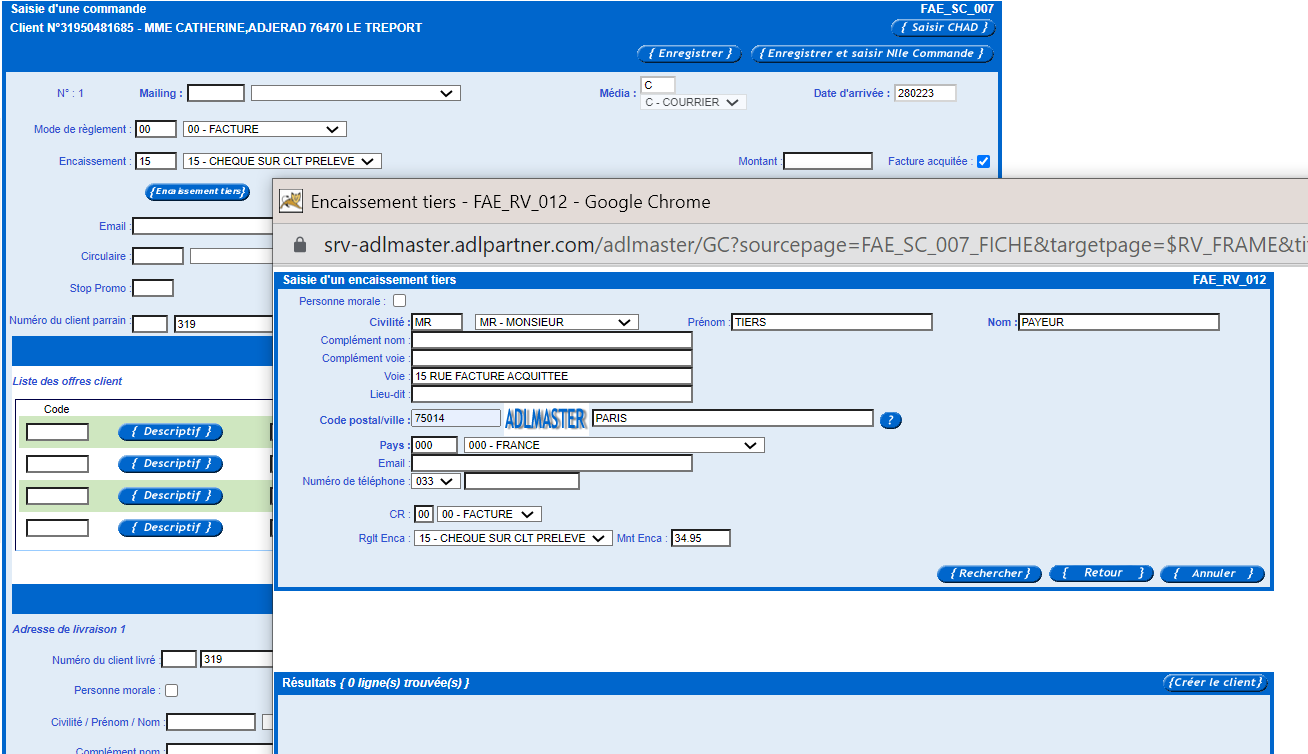Click the Numéro du client parrain field showing 319
Screen dimensions: 1308x754
point(223,324)
